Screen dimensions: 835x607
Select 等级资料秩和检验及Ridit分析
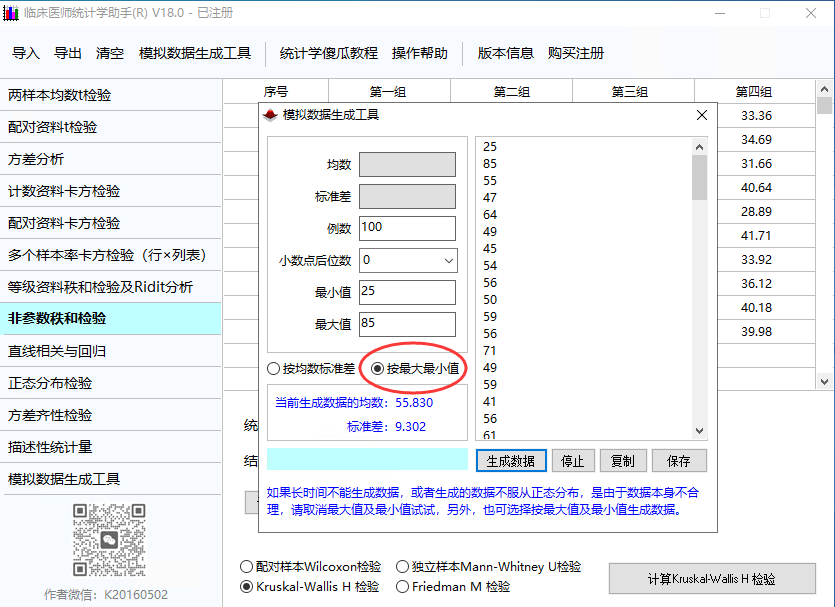[111, 287]
